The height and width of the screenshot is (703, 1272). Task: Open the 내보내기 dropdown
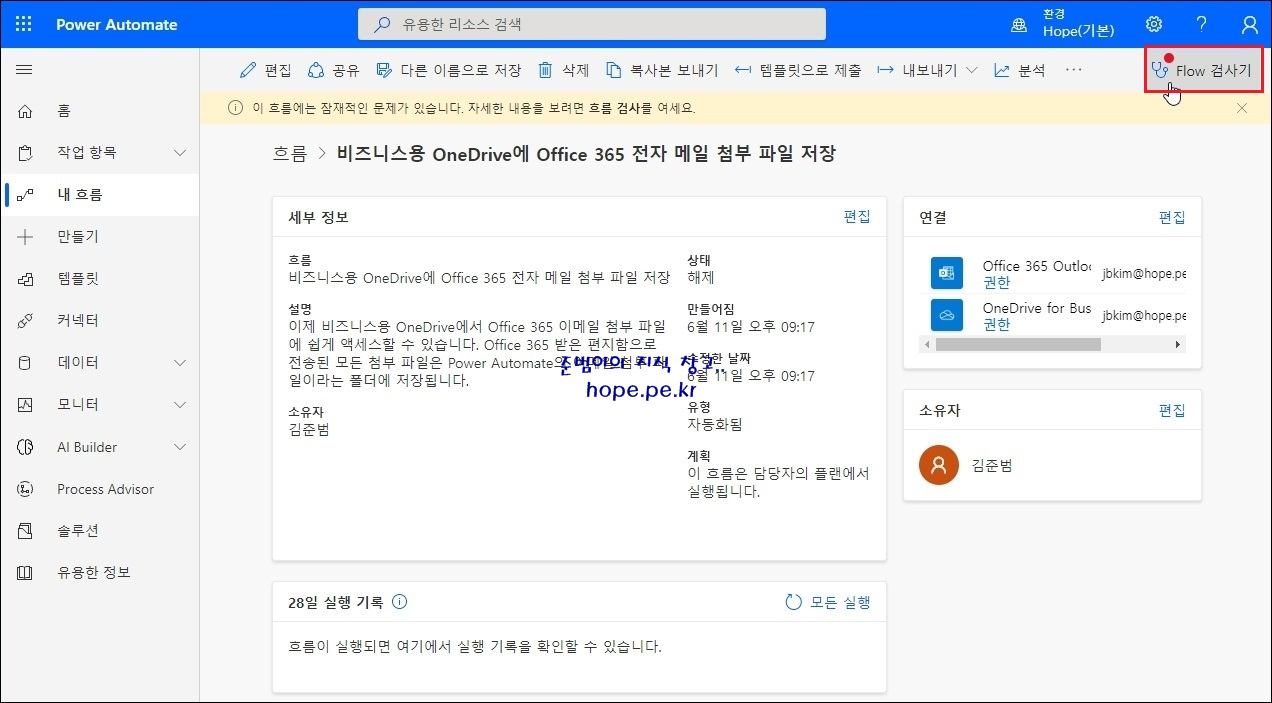click(927, 70)
